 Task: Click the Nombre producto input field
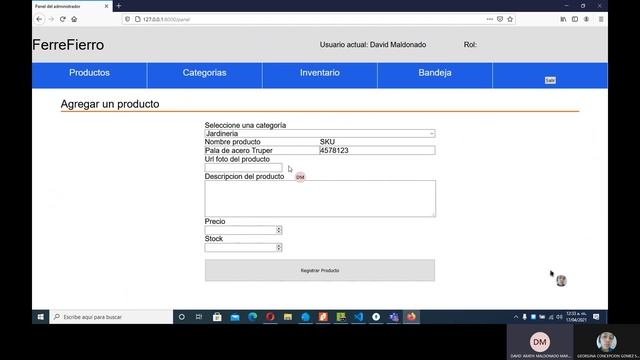[262, 151]
